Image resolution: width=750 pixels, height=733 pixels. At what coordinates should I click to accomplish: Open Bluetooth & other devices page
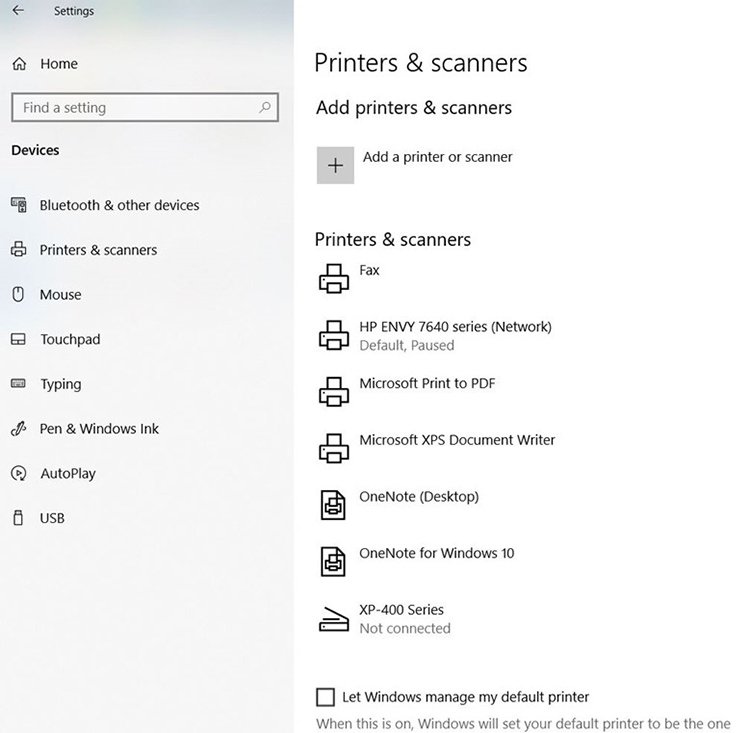(x=119, y=205)
